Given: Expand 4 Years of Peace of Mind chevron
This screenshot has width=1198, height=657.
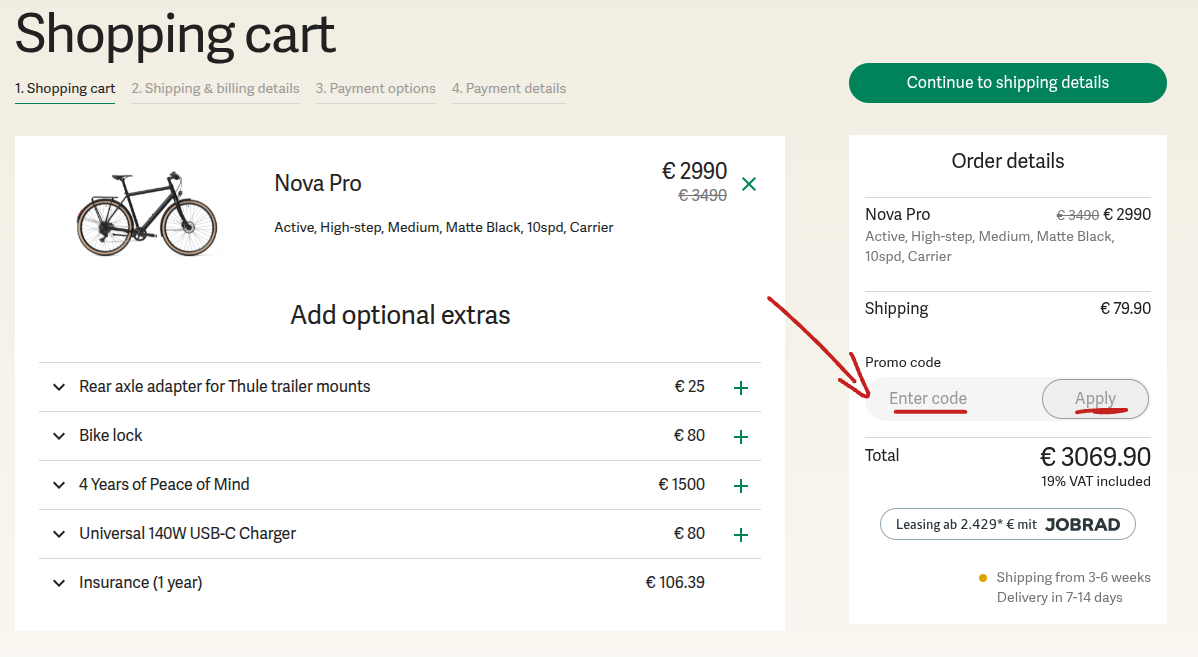Looking at the screenshot, I should pyautogui.click(x=59, y=485).
